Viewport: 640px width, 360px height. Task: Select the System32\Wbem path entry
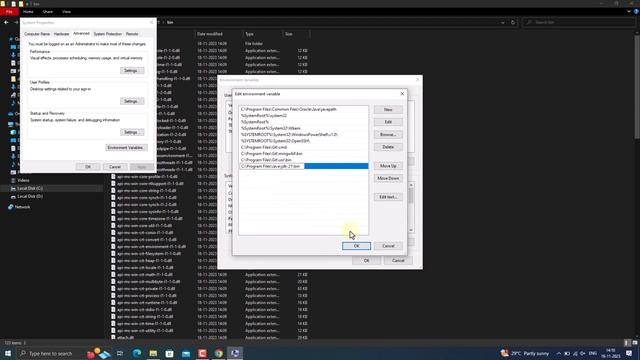click(x=303, y=128)
